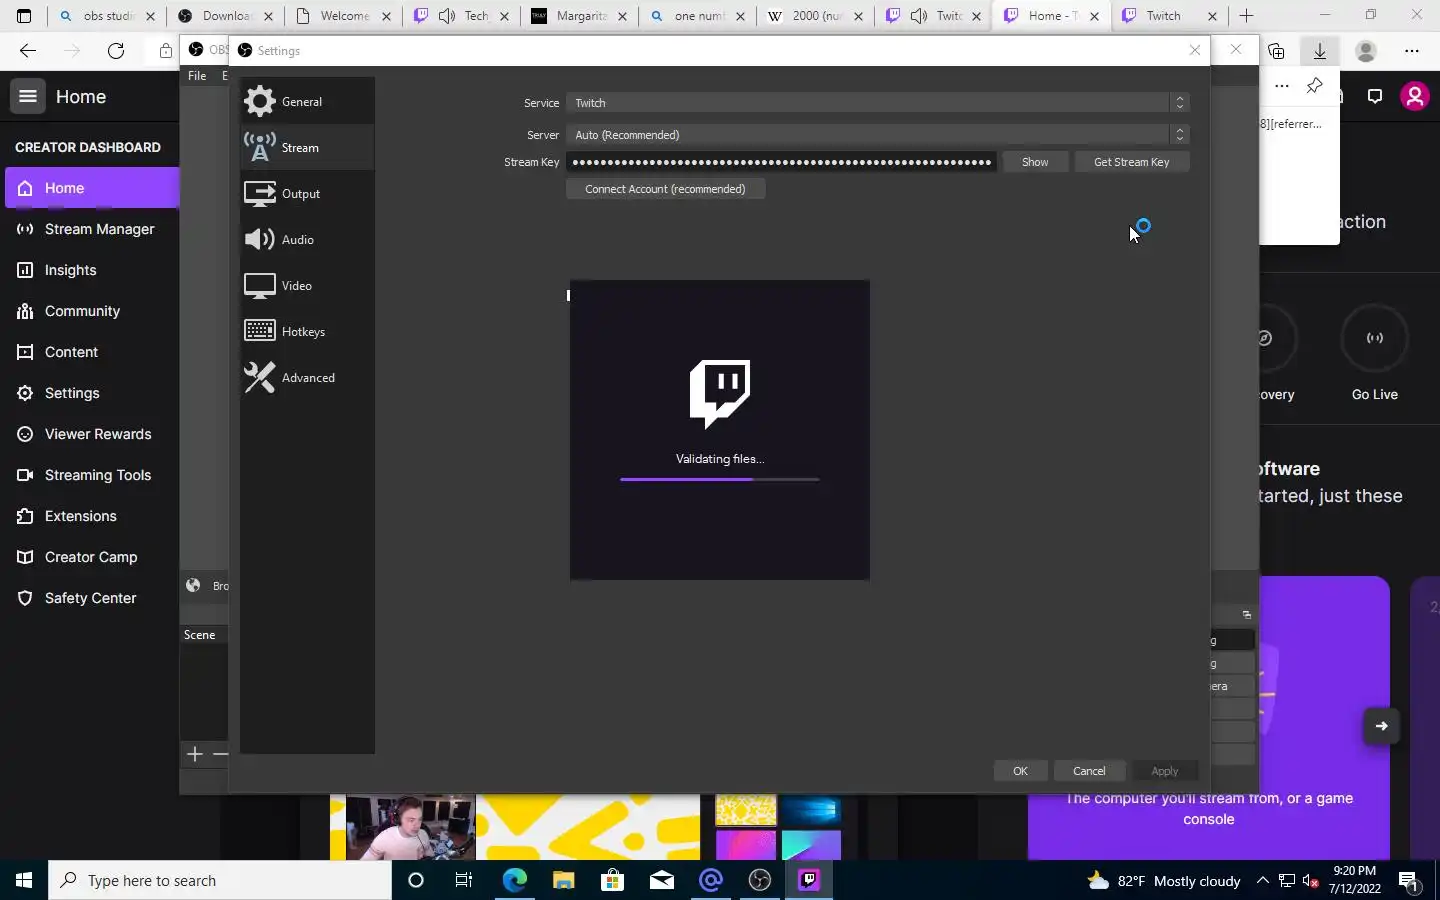Open Task View on taskbar
1440x900 pixels.
(x=464, y=880)
